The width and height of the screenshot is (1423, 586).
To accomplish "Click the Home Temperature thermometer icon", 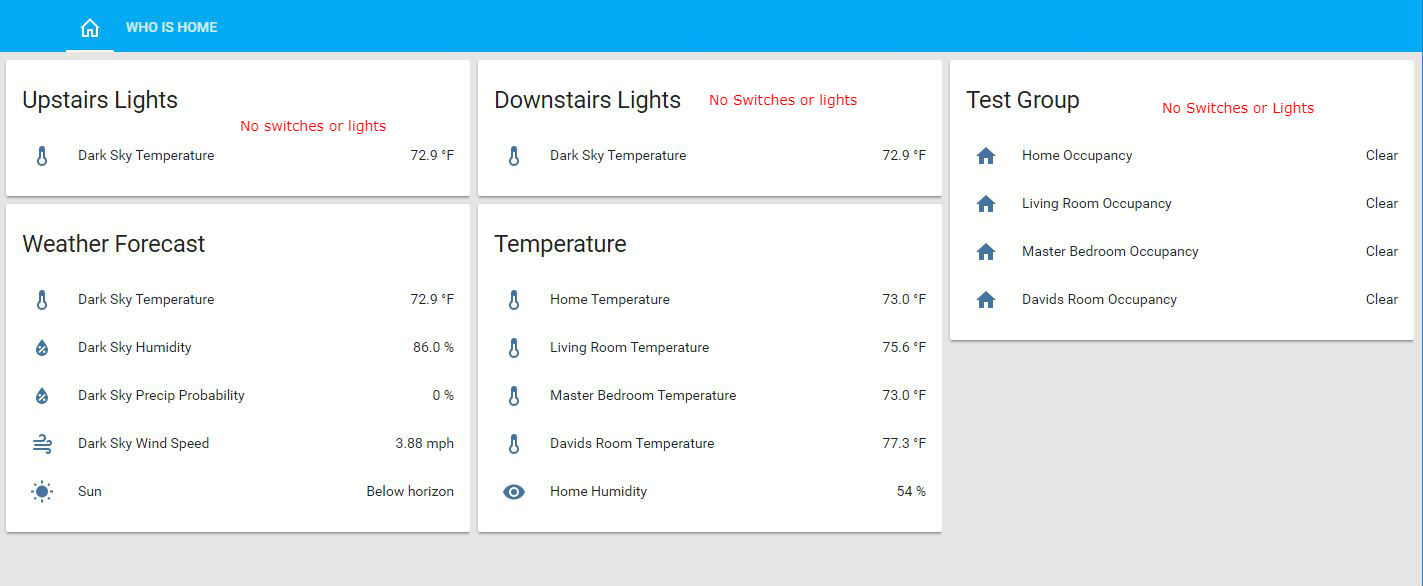I will click(513, 299).
